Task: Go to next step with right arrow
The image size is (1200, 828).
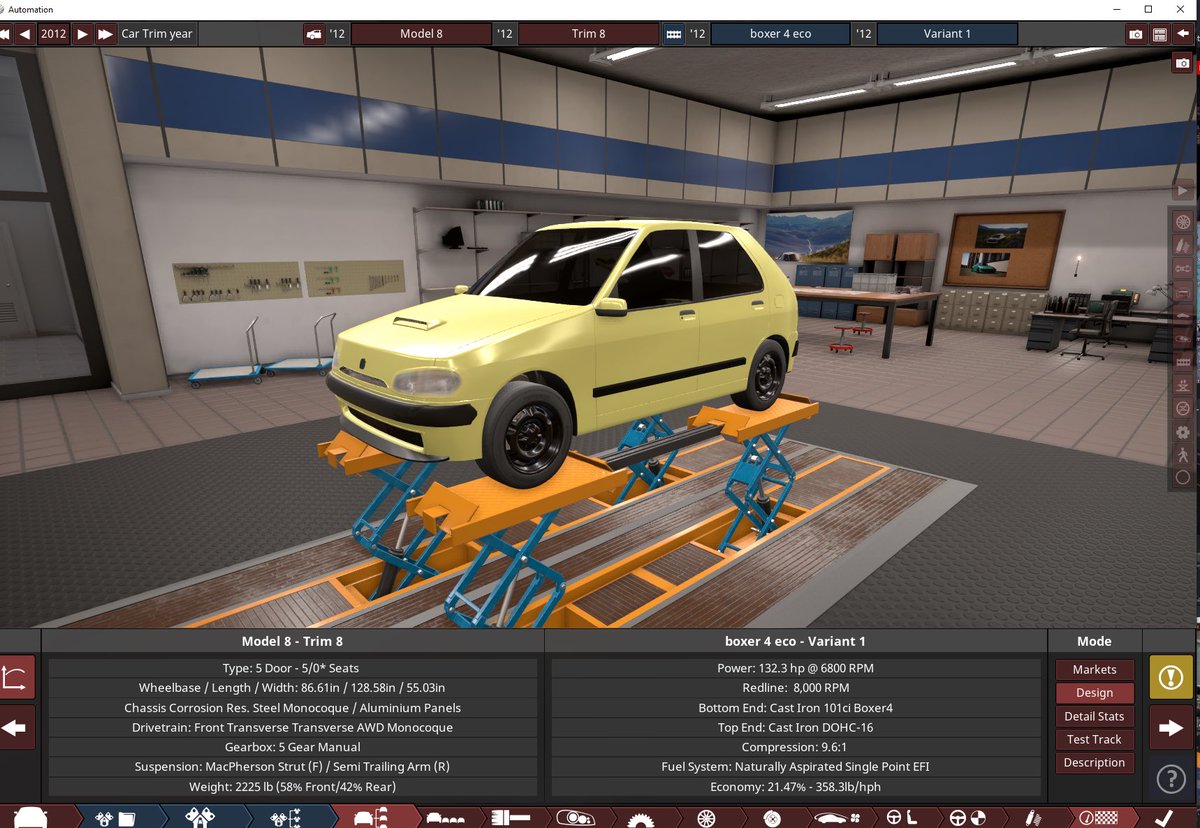Action: click(x=1170, y=728)
